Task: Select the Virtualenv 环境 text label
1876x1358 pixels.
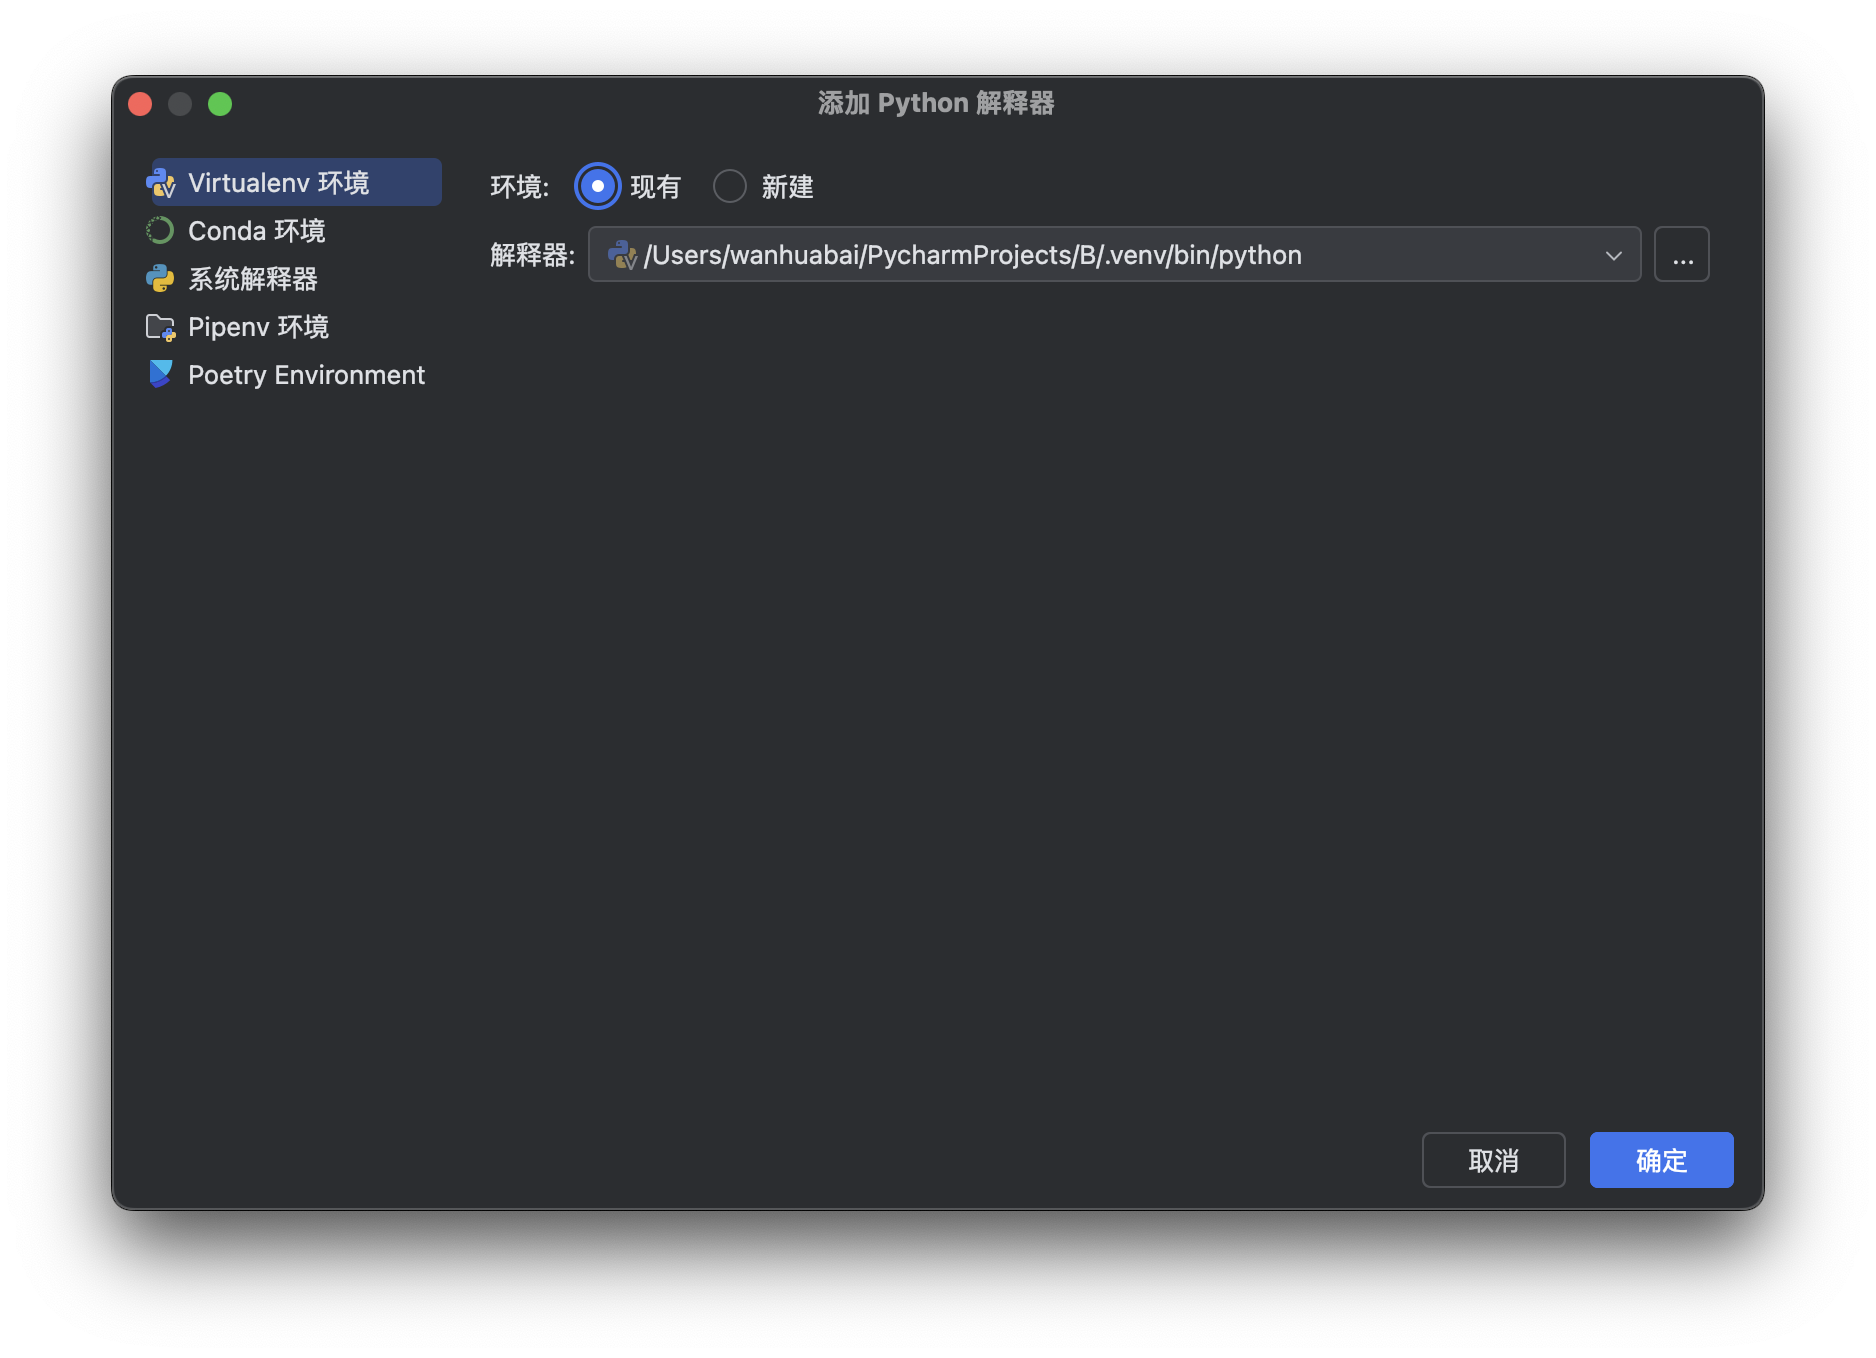Action: (x=279, y=183)
